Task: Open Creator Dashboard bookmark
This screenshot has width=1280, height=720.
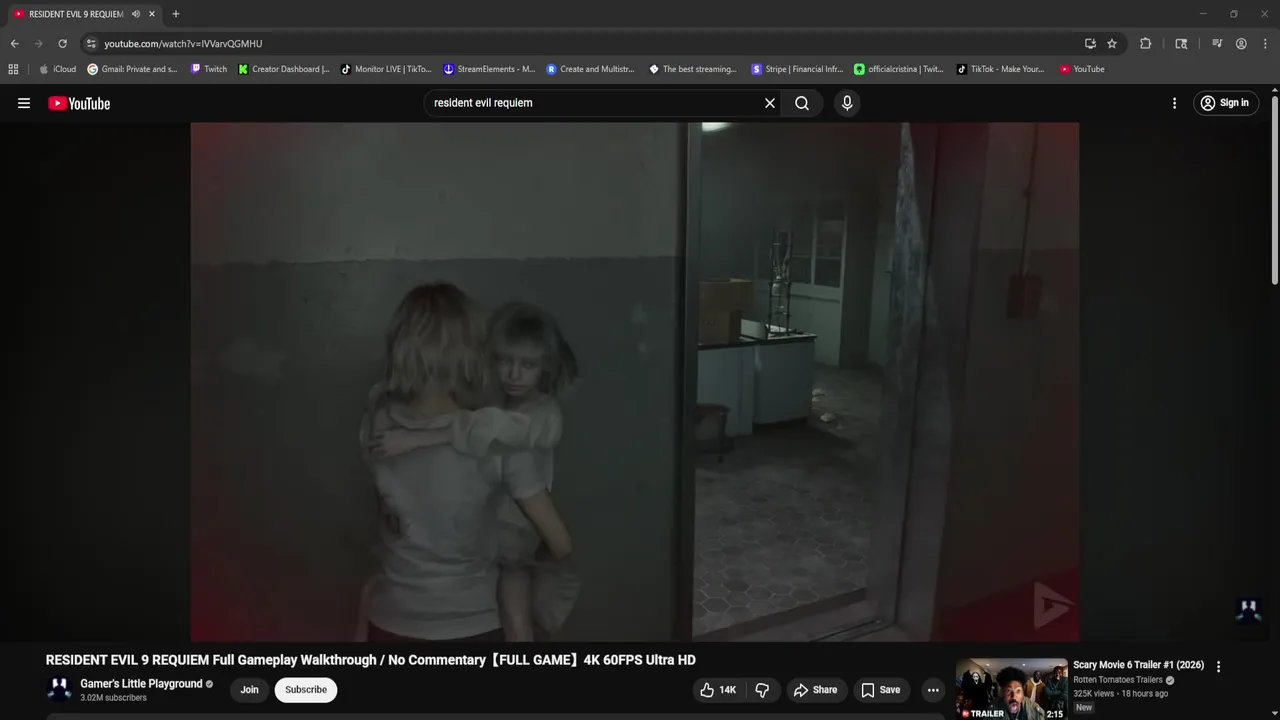Action: [283, 69]
